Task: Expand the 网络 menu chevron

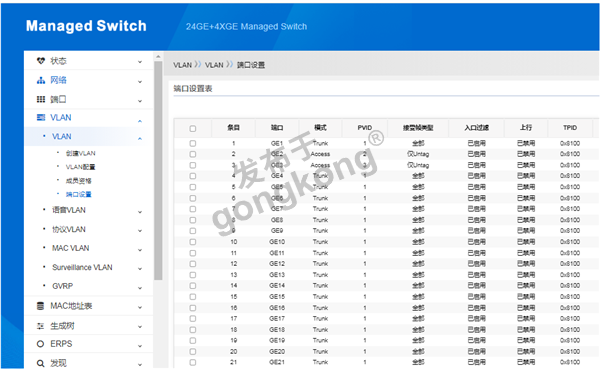Action: [140, 81]
